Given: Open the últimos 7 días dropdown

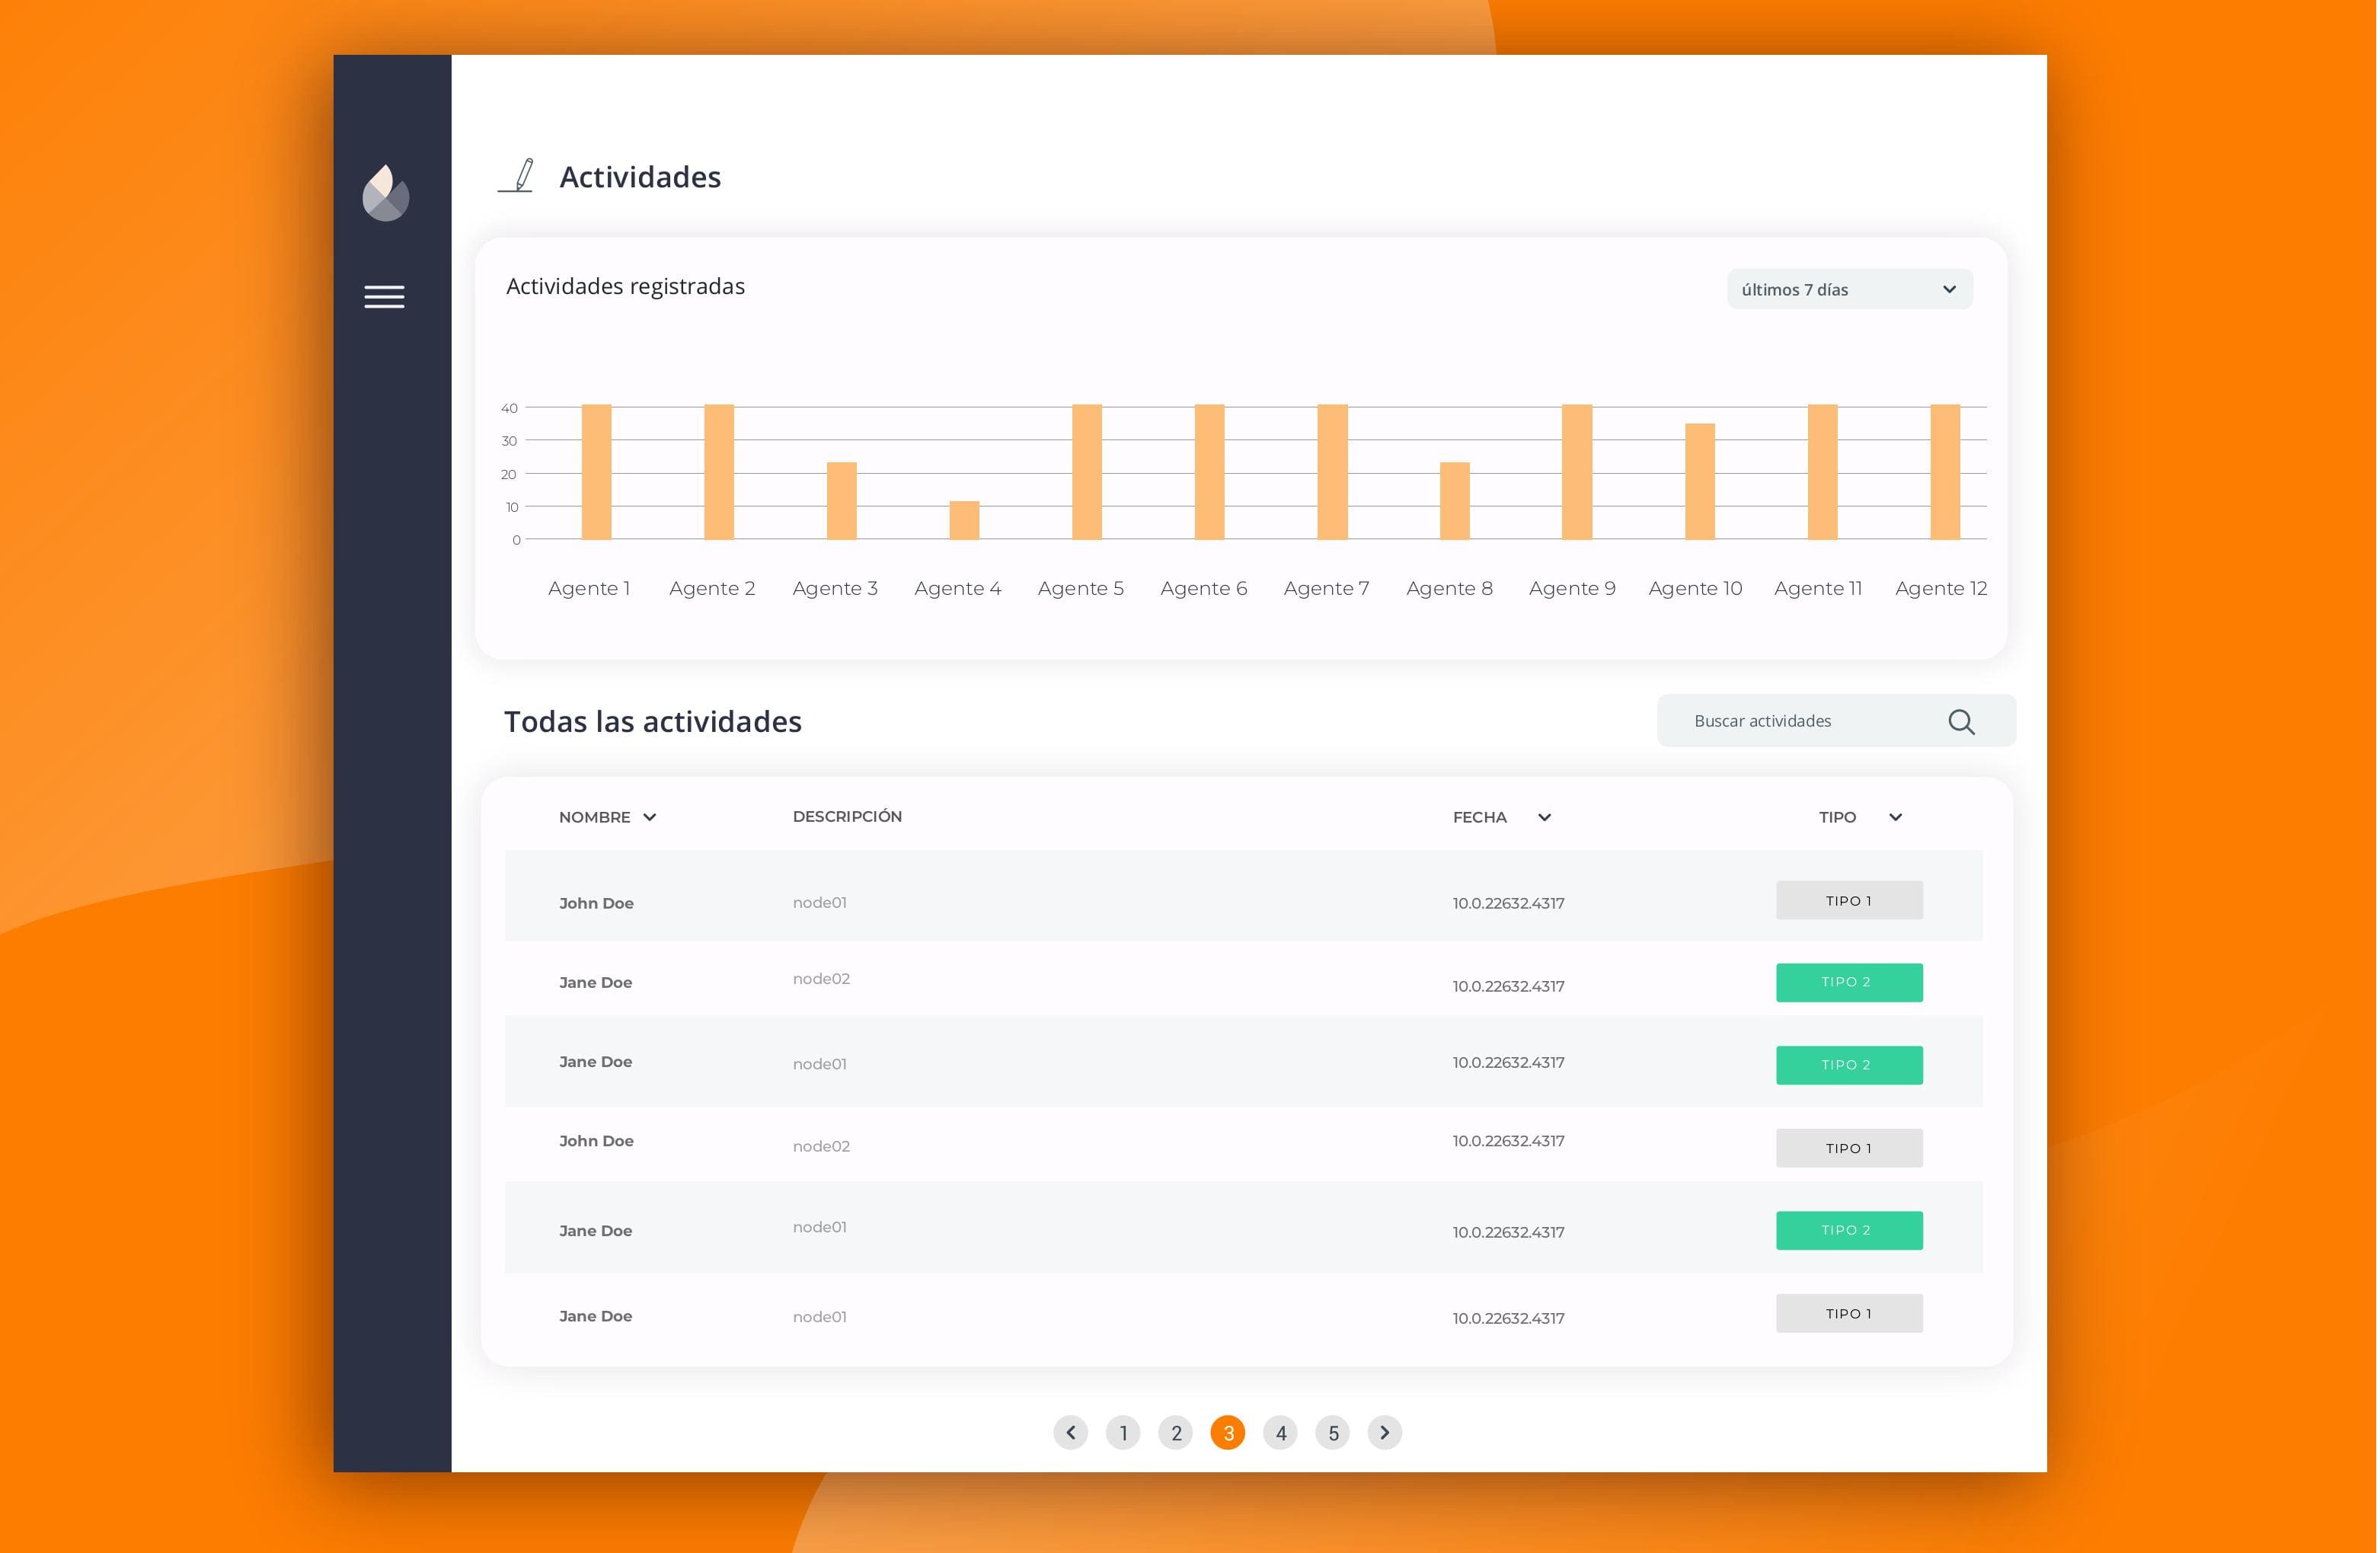Looking at the screenshot, I should click(x=1849, y=289).
